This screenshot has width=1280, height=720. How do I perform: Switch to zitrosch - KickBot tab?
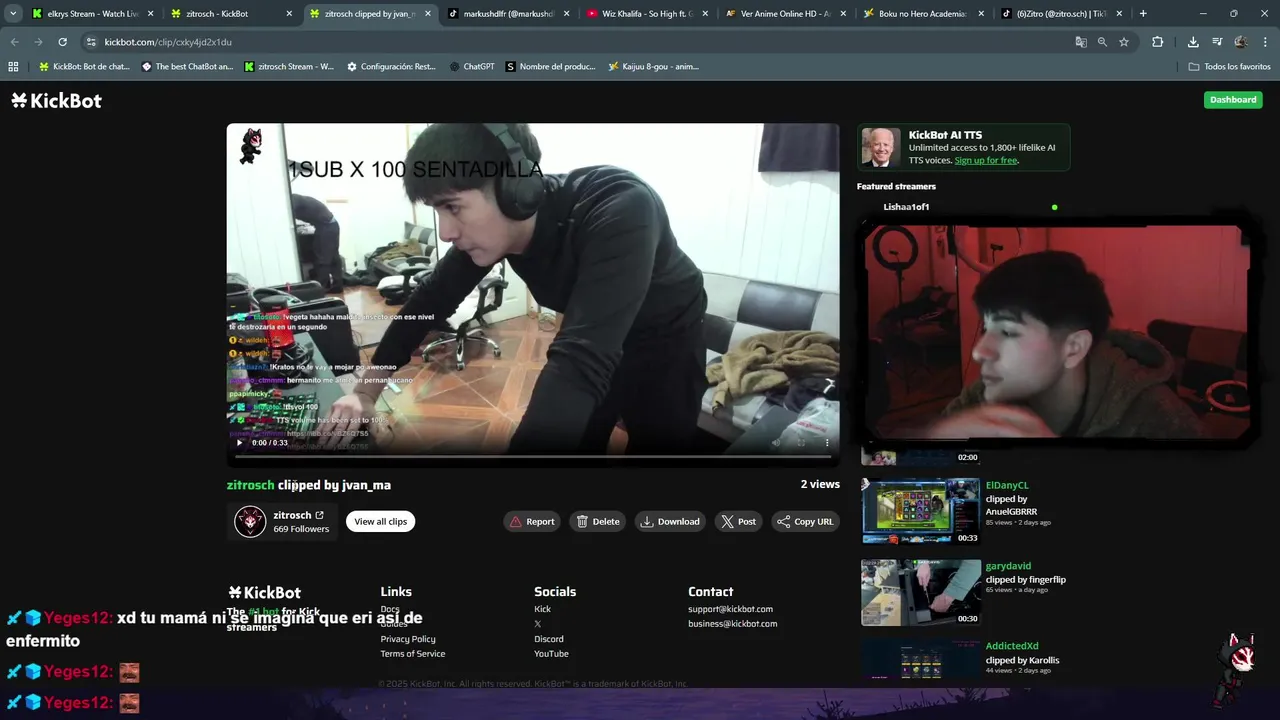[230, 14]
